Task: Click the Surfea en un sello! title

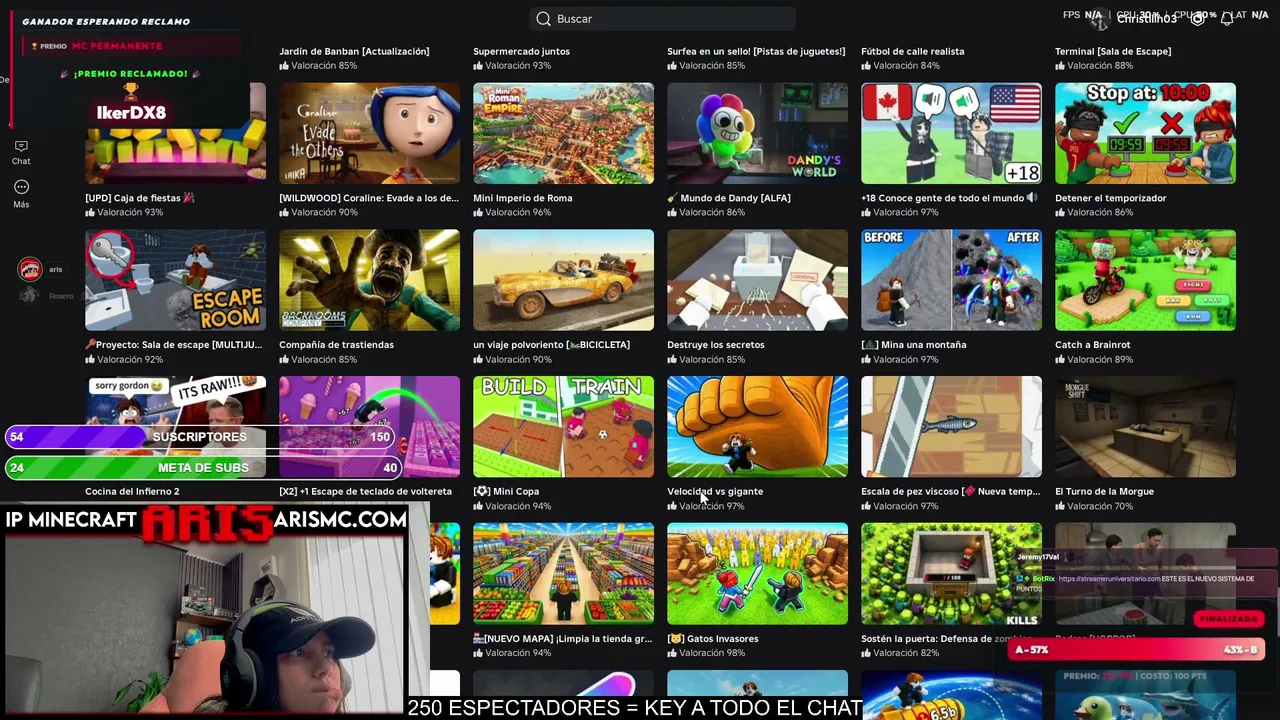Action: 756,51
